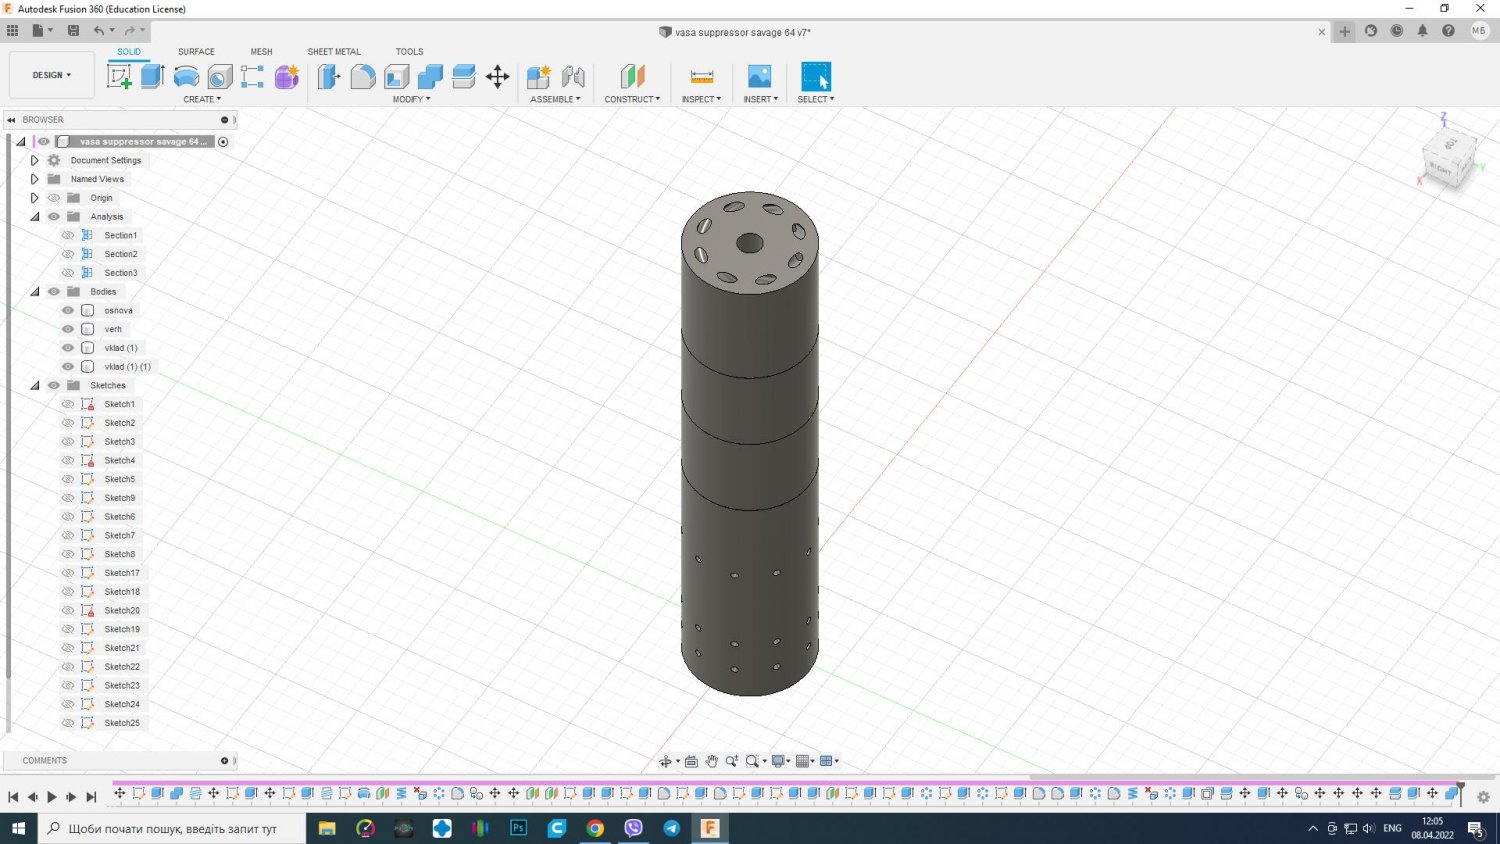Viewport: 1500px width, 844px height.
Task: Toggle visibility of the Bodies folder
Action: coord(54,292)
